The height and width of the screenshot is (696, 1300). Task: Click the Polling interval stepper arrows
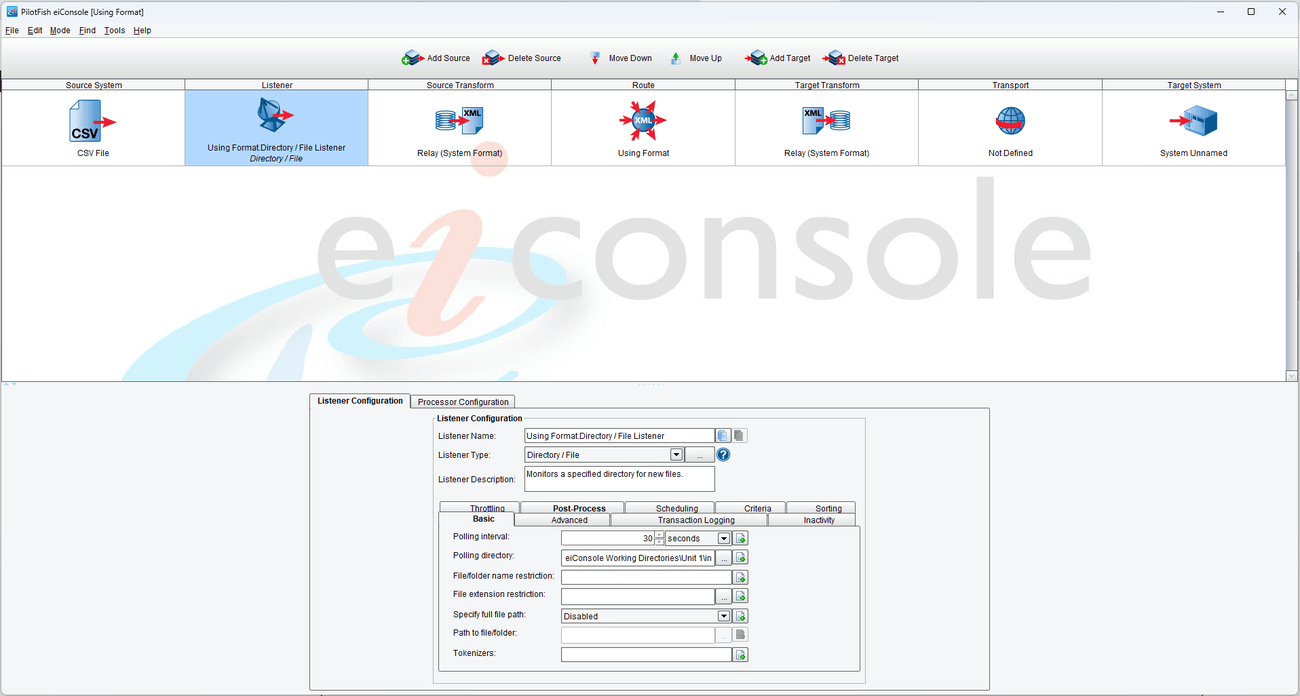coord(659,538)
